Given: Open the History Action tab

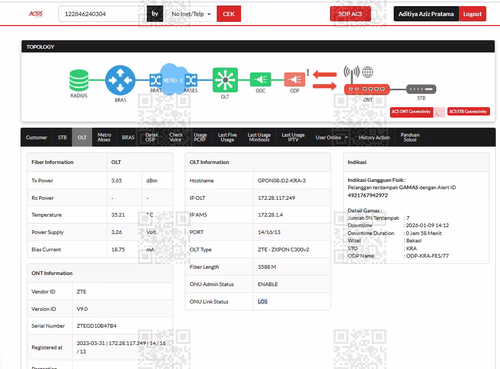Looking at the screenshot, I should (374, 137).
